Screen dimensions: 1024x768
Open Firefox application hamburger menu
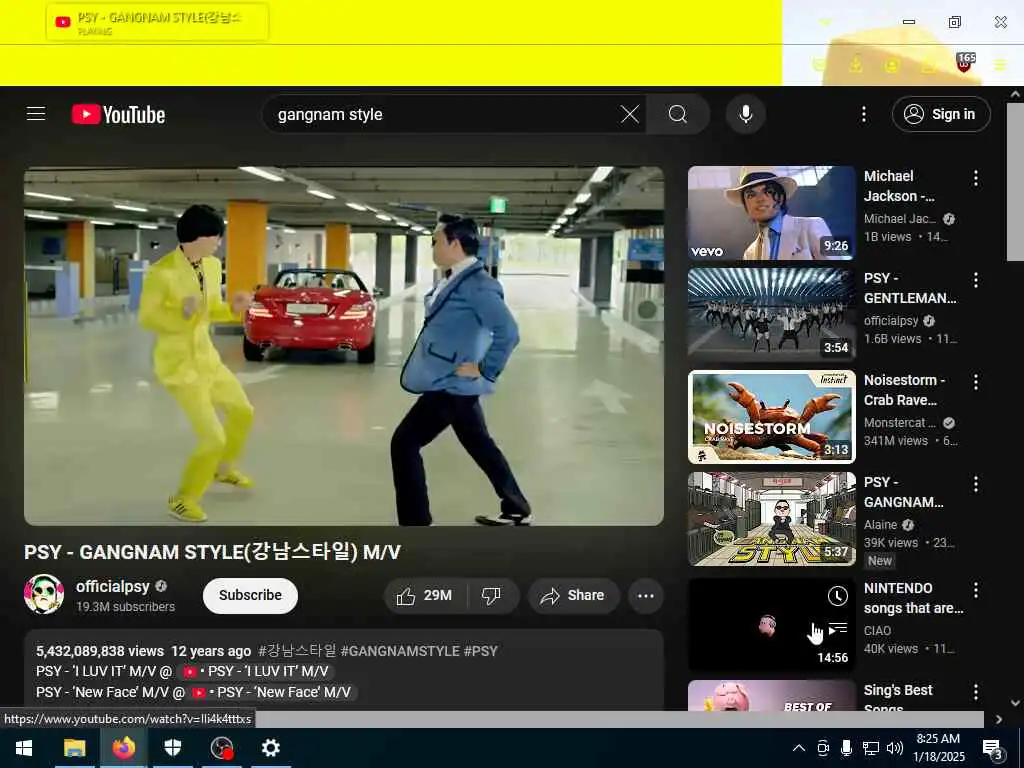1000,65
